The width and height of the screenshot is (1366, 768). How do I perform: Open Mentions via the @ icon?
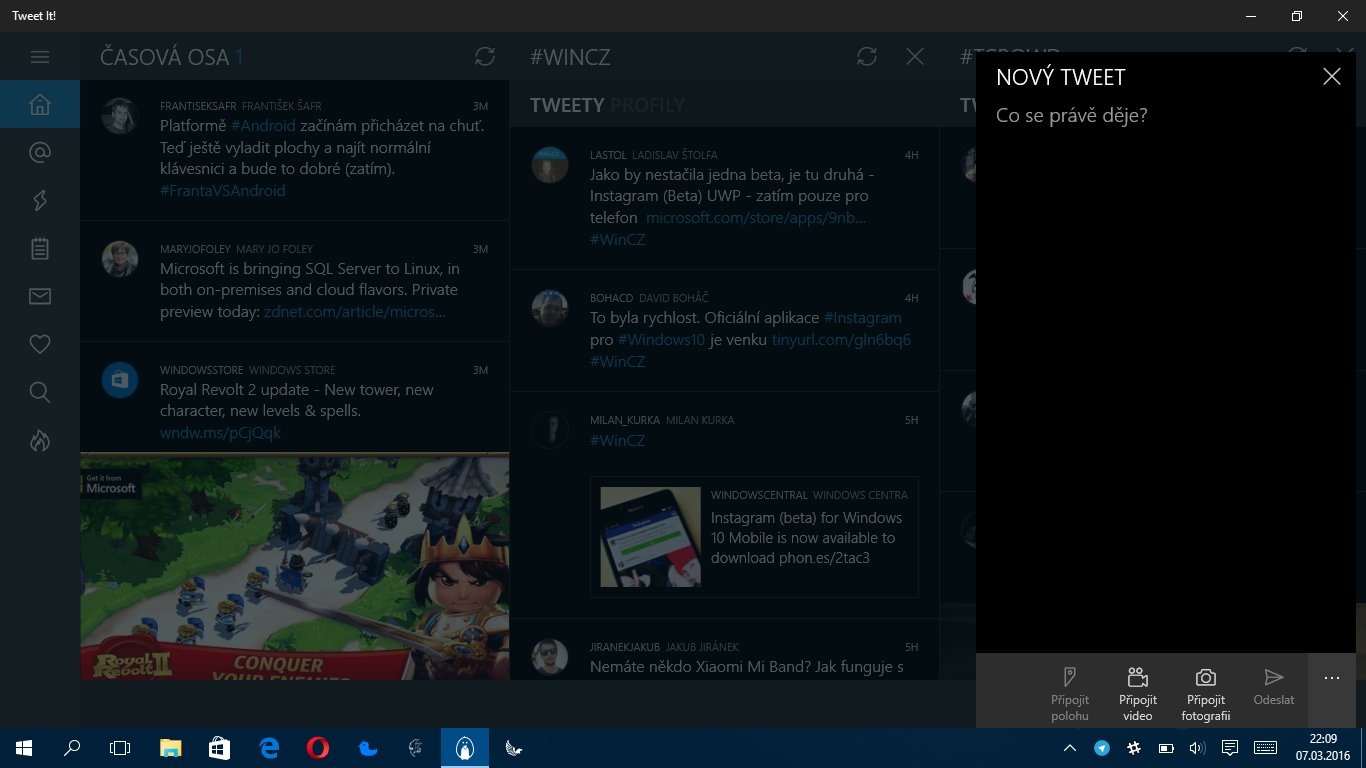pos(40,152)
